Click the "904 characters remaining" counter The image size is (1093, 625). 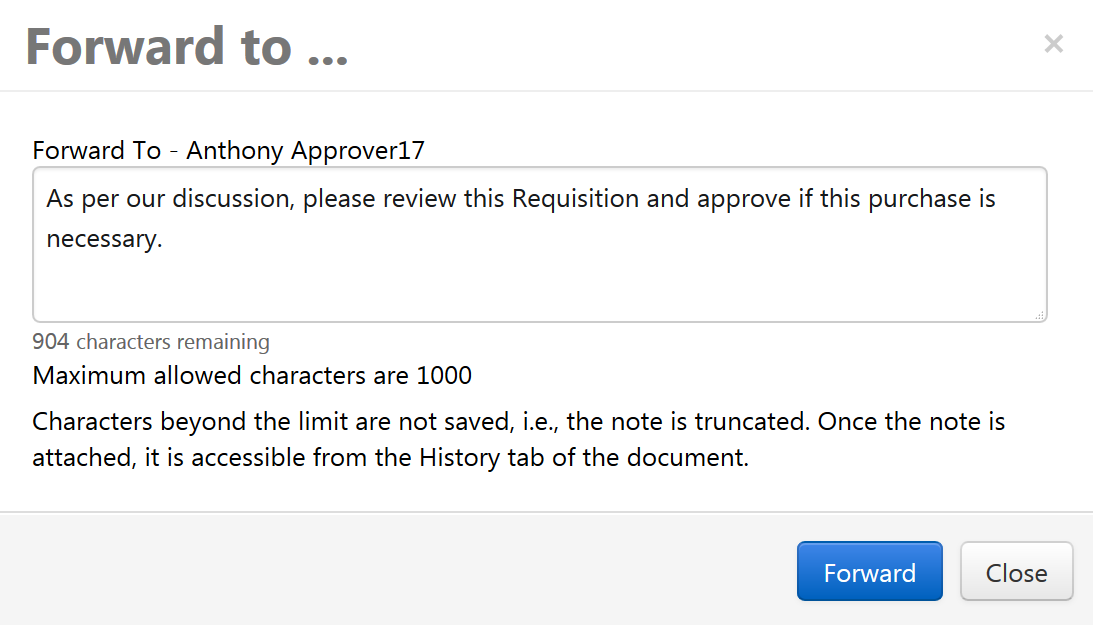(x=151, y=342)
